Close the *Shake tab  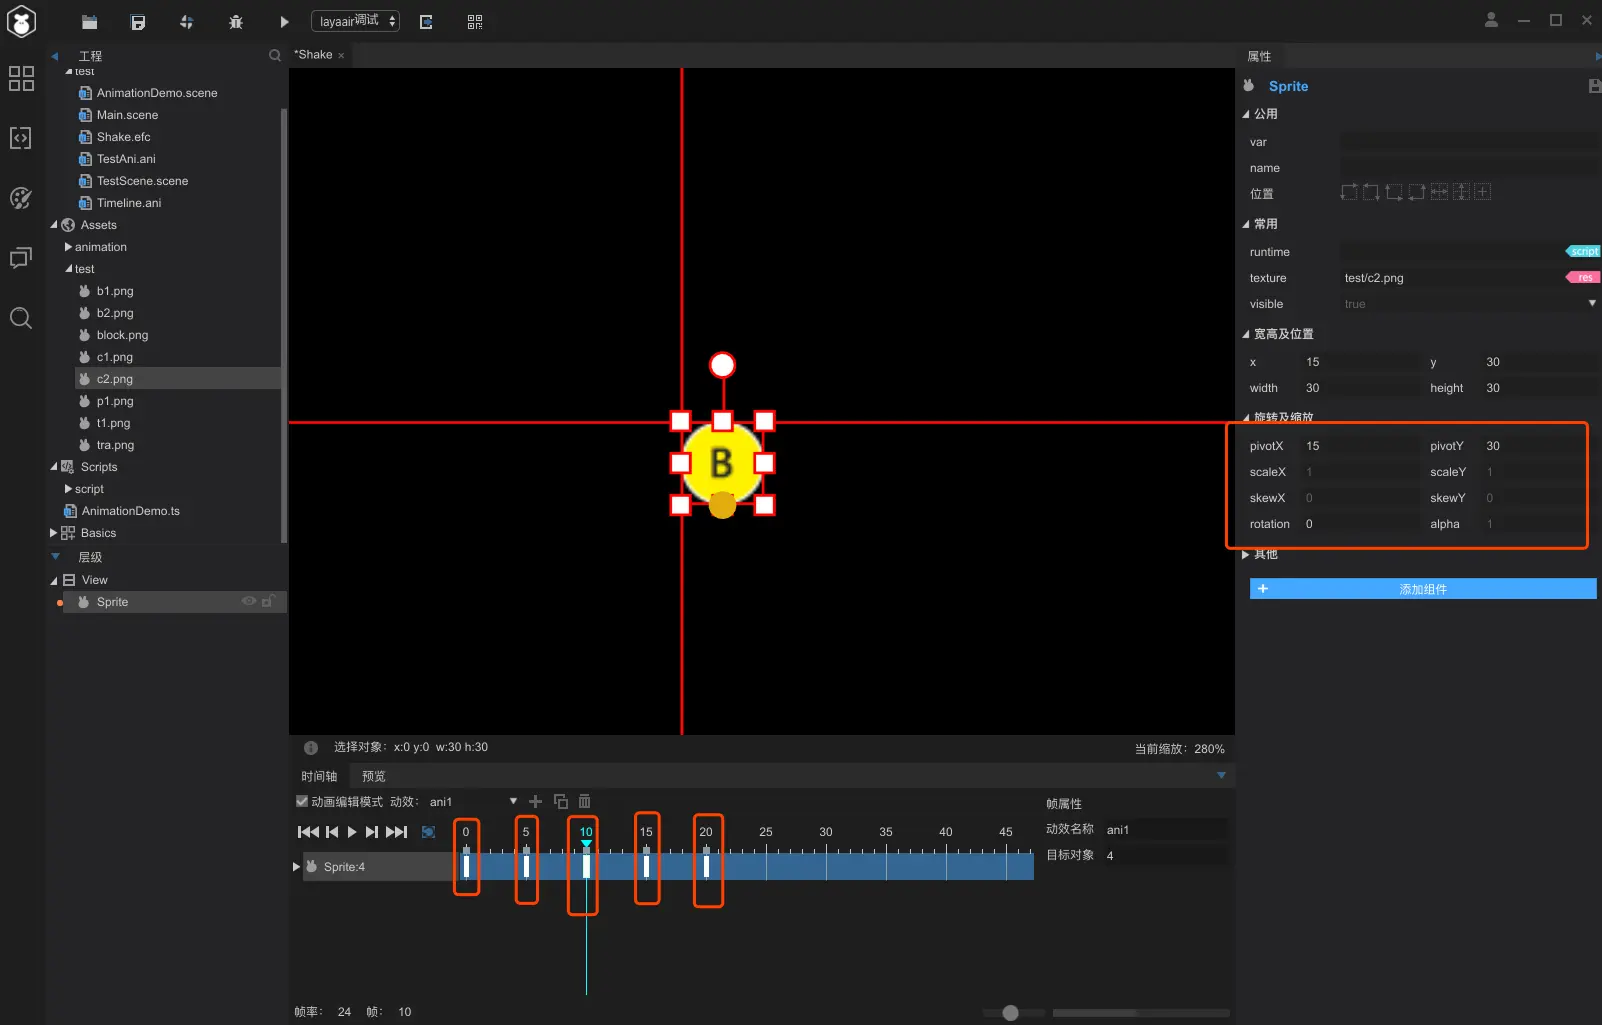click(x=341, y=56)
